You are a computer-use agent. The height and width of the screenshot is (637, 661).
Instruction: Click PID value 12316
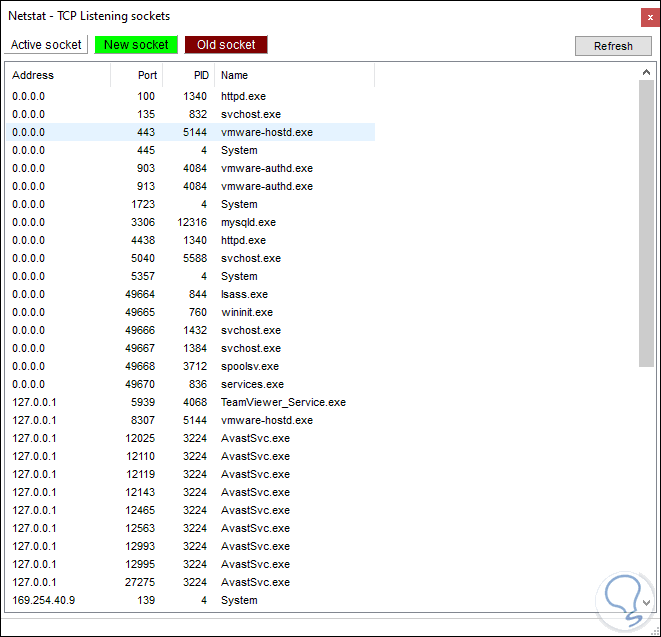pos(192,222)
